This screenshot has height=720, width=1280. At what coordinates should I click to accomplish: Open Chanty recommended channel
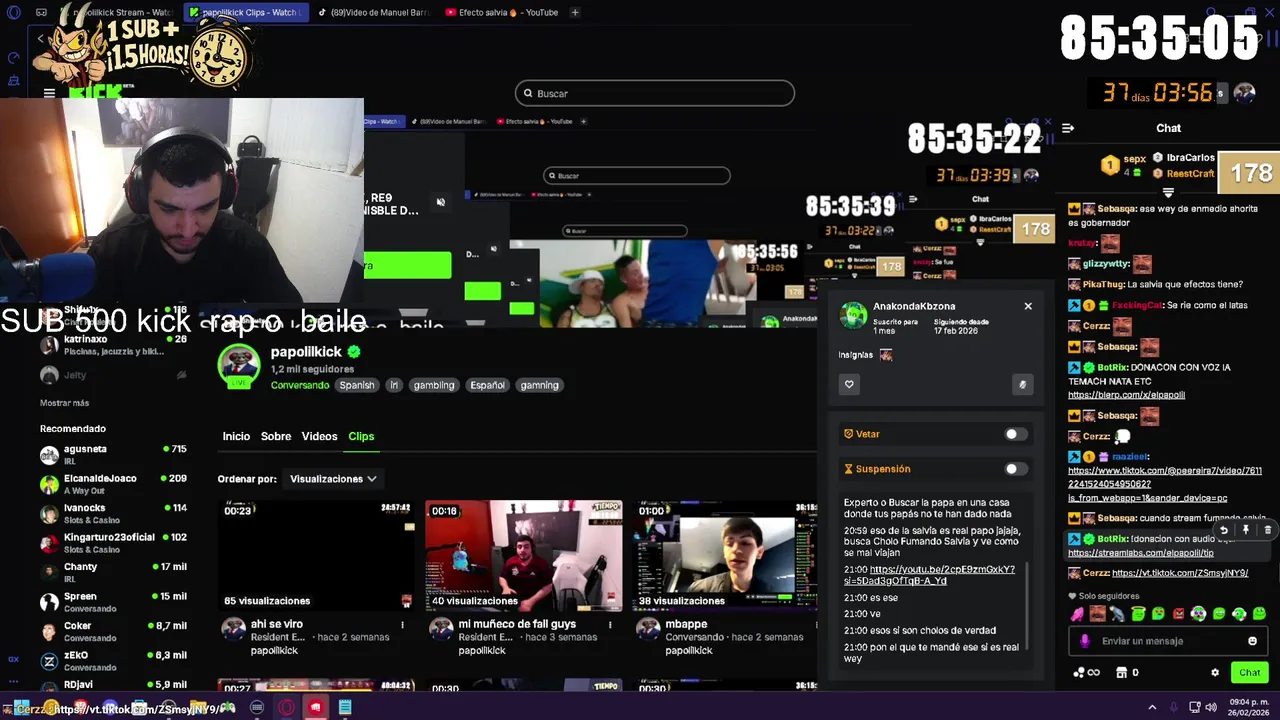point(113,572)
